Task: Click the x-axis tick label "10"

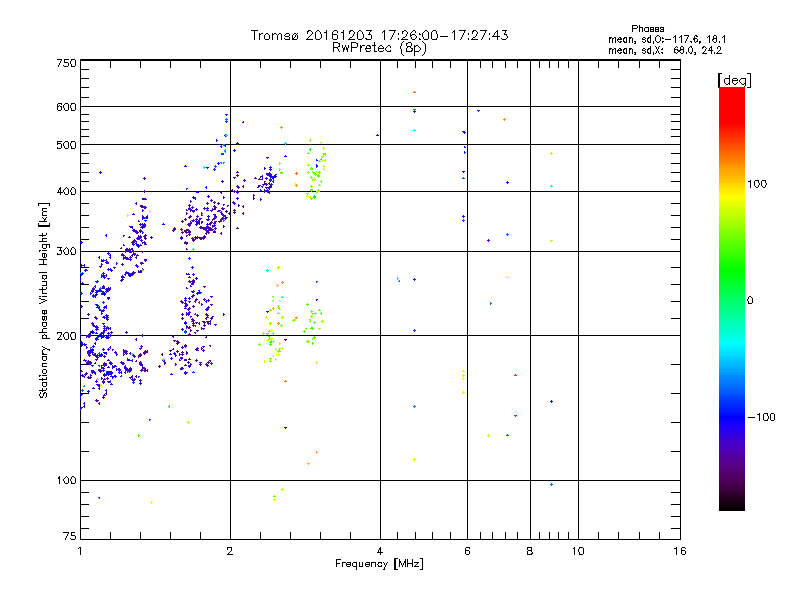Action: pos(578,551)
